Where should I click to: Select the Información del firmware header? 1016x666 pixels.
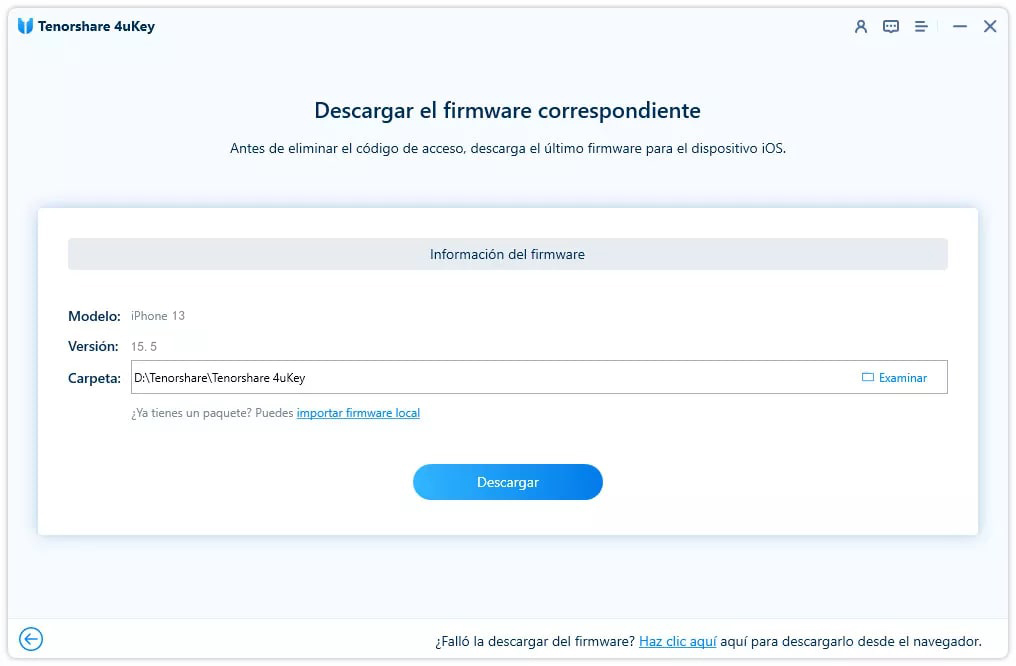(x=508, y=254)
